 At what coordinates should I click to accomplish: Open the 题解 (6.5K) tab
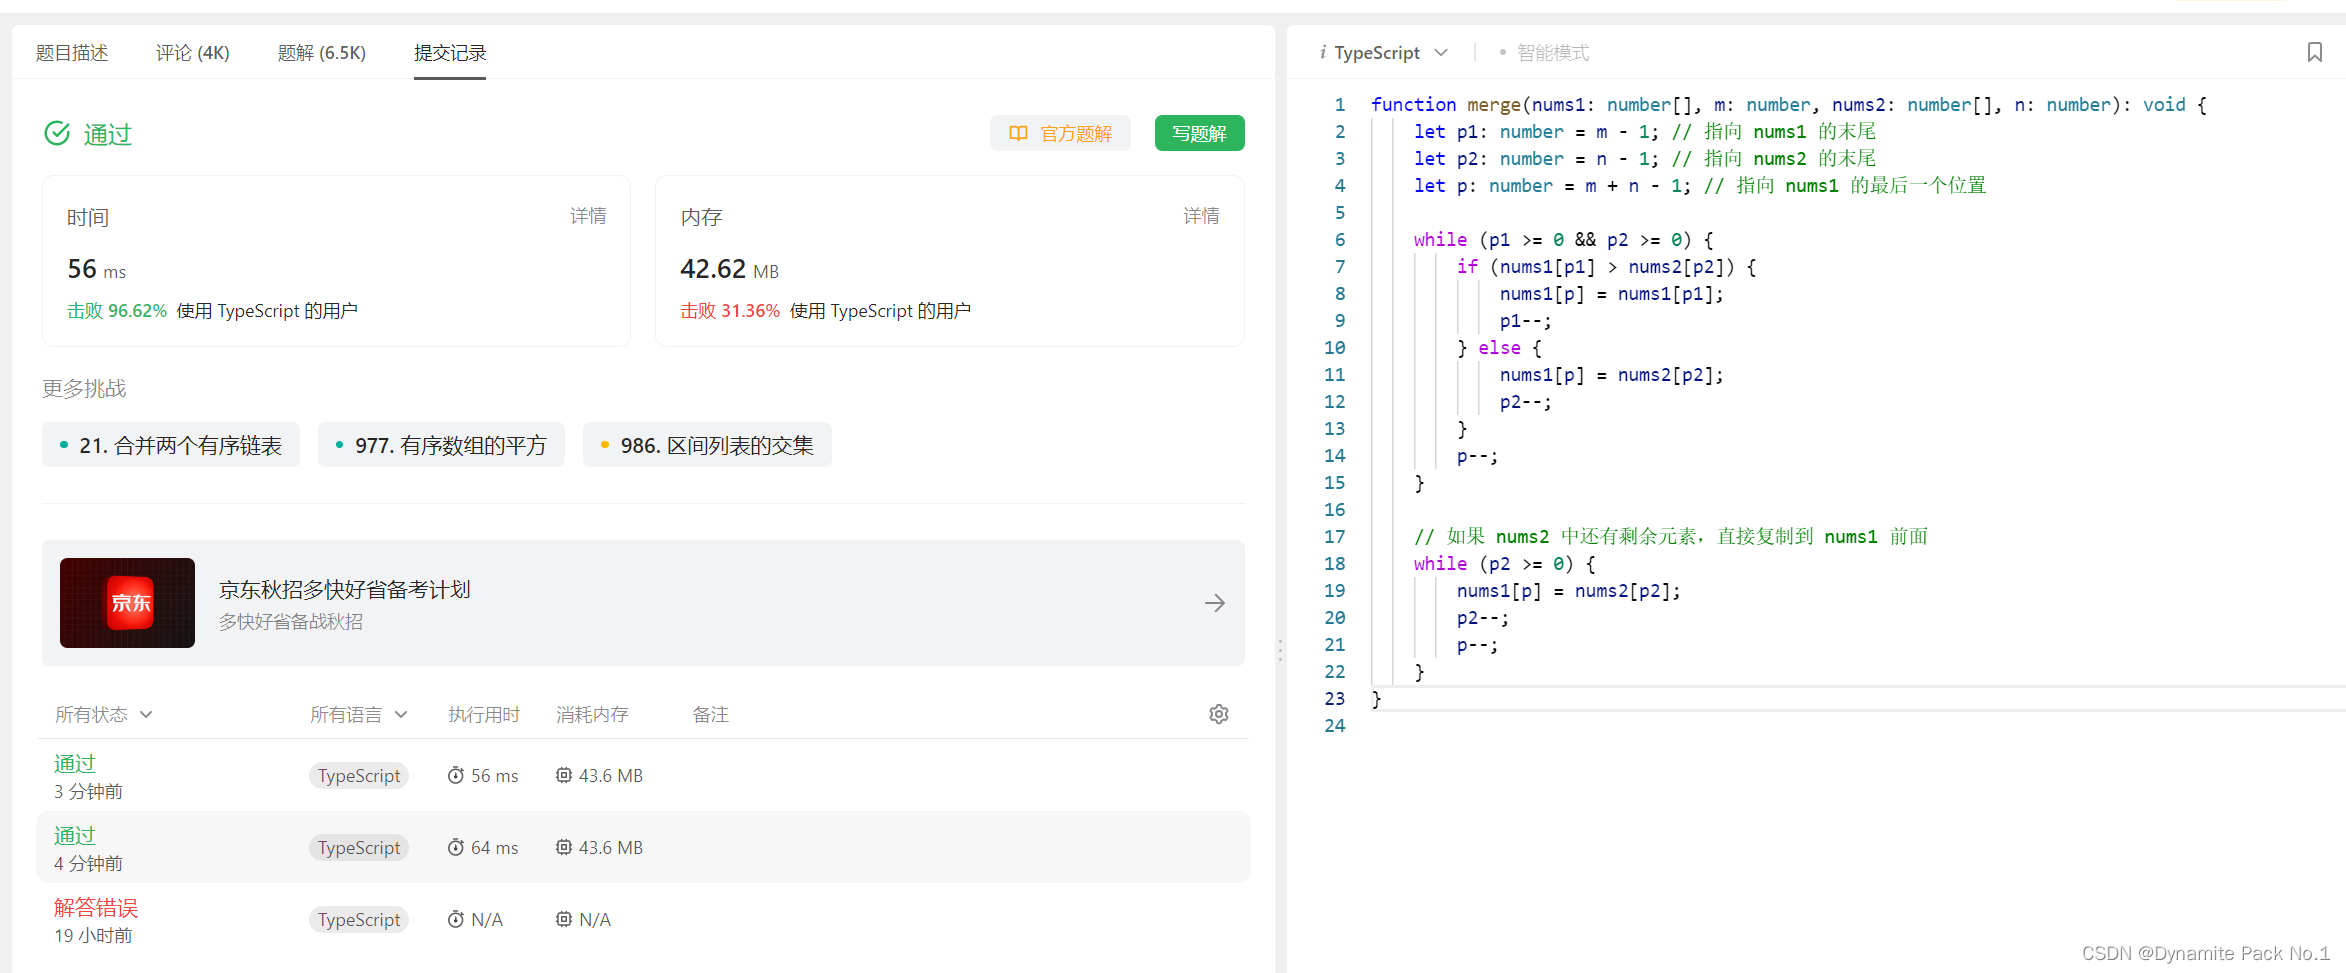pyautogui.click(x=321, y=53)
